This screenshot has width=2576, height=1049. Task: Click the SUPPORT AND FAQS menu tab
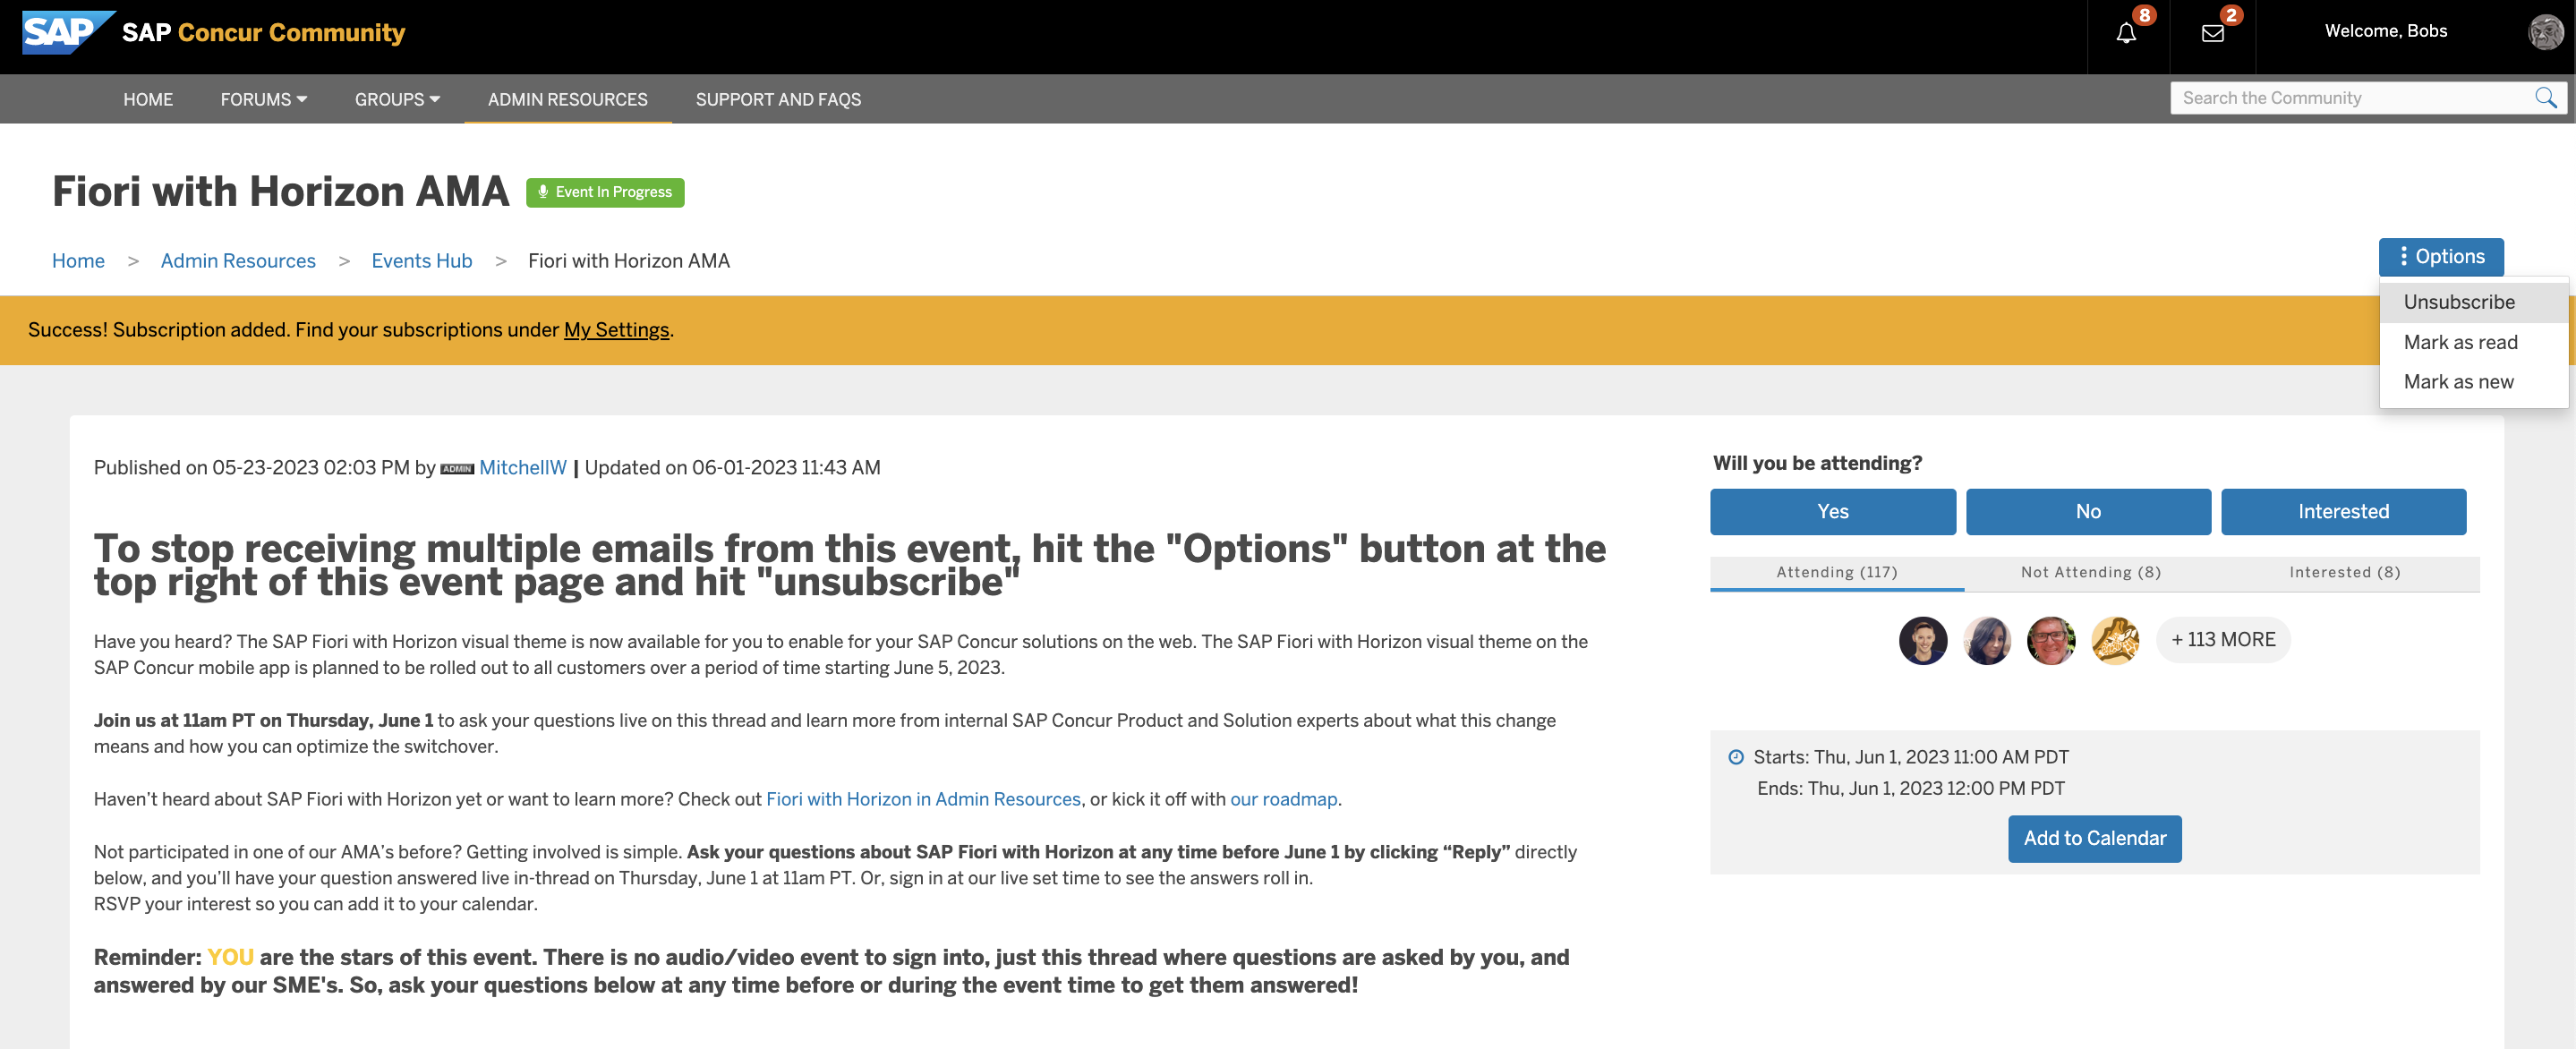[777, 97]
